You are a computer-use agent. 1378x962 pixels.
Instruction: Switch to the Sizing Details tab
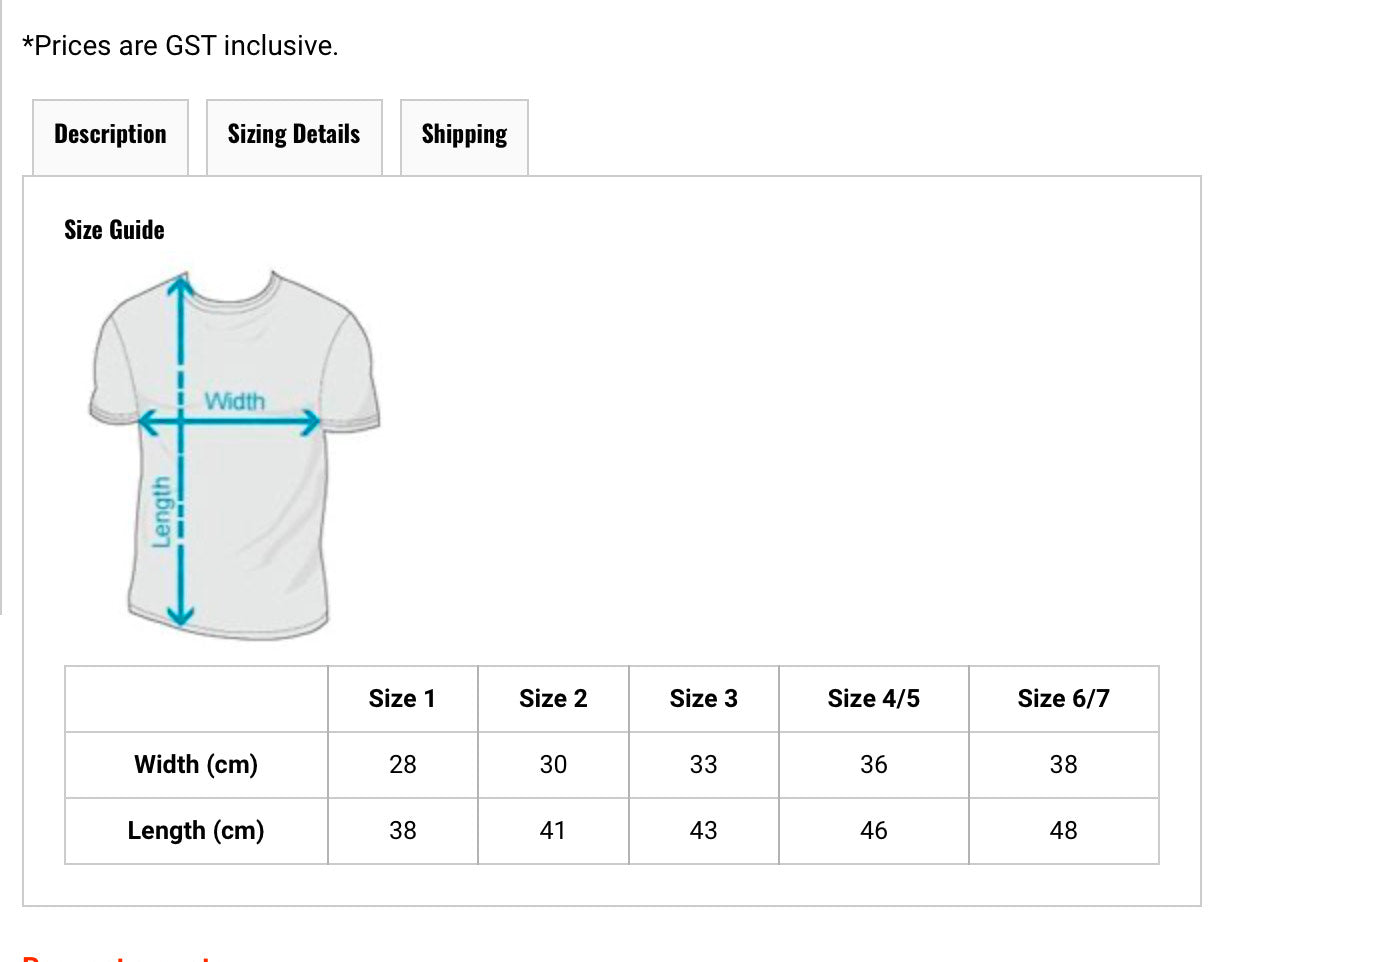coord(294,136)
